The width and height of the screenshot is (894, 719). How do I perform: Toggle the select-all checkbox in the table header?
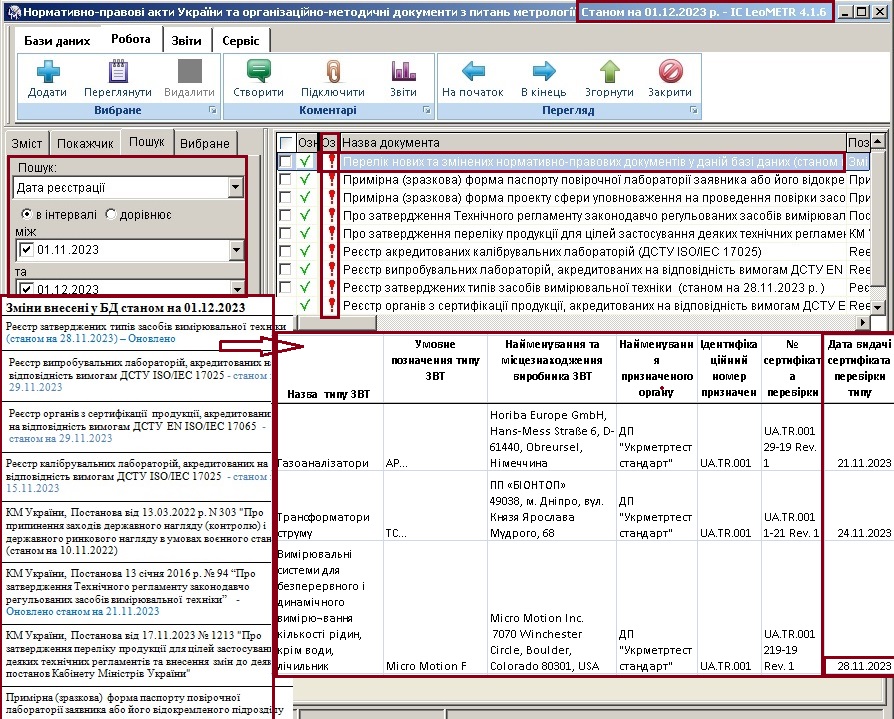pos(286,143)
